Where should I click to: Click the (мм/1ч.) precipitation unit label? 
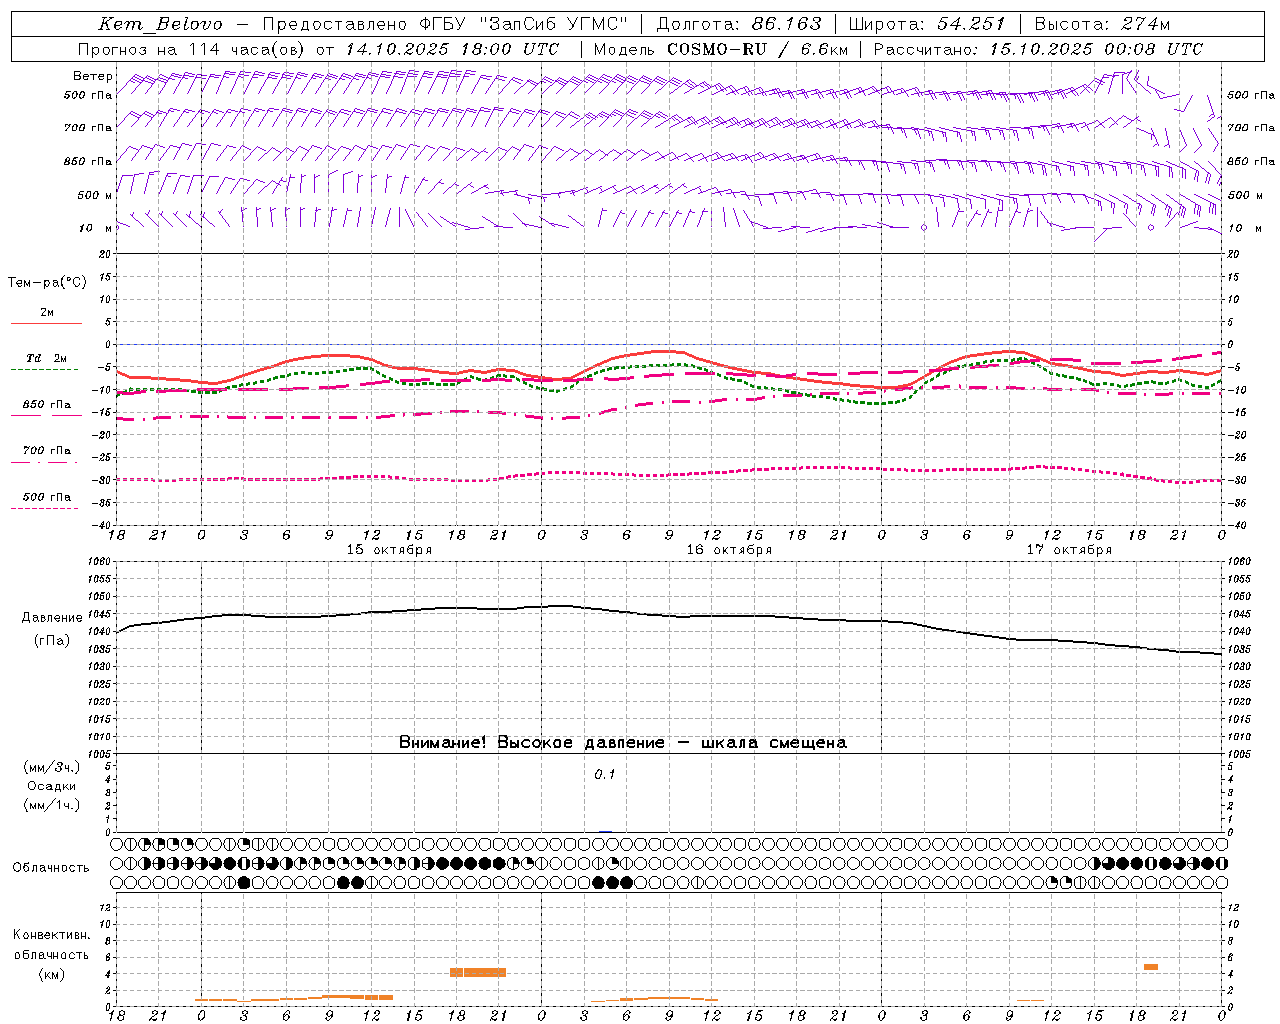pos(51,805)
